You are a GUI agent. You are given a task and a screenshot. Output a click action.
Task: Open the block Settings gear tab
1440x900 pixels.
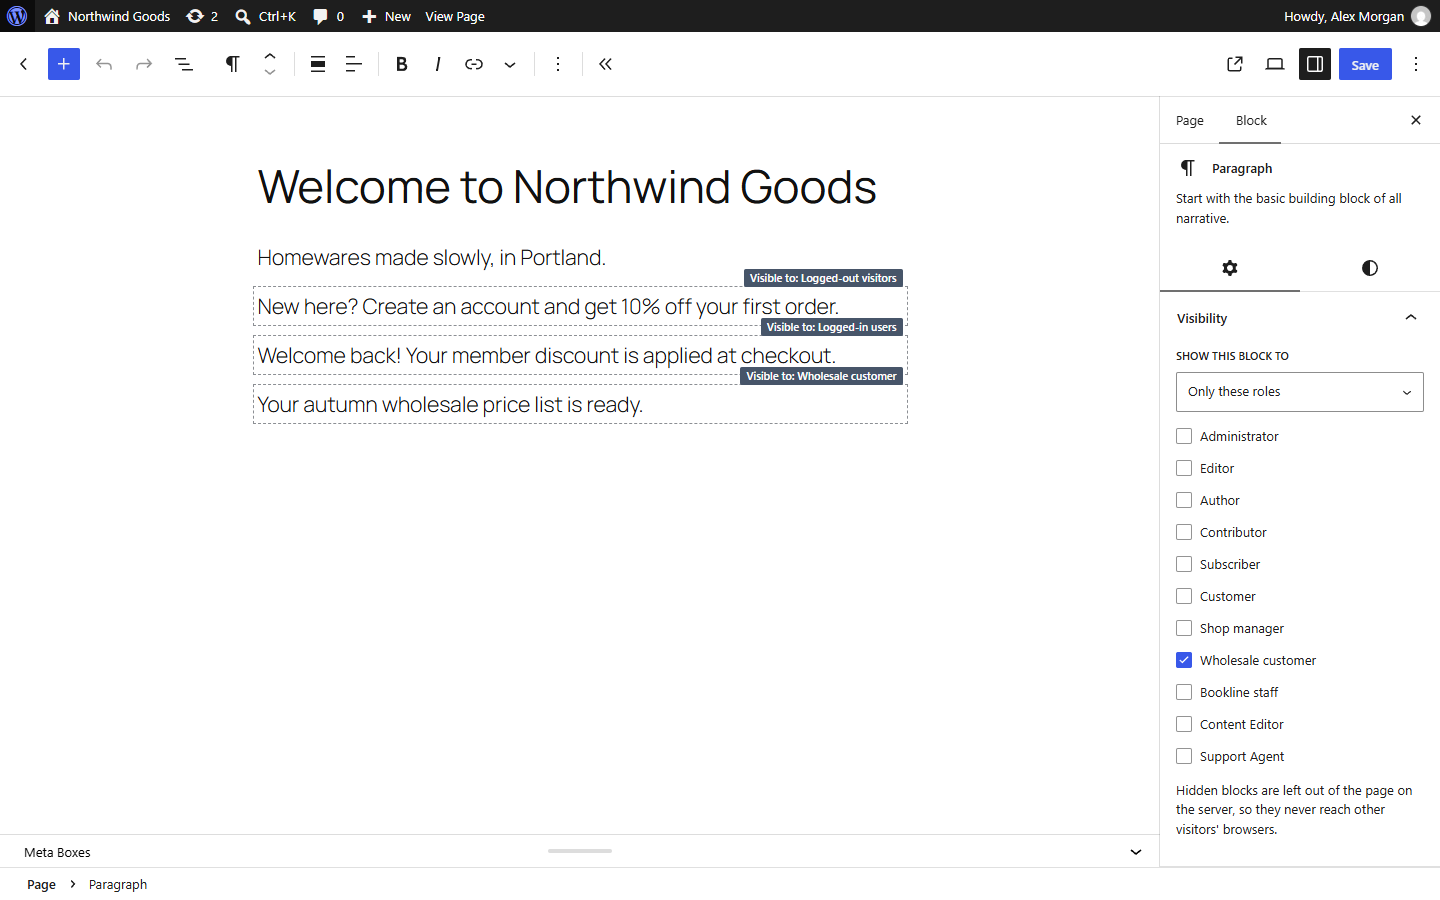point(1230,268)
